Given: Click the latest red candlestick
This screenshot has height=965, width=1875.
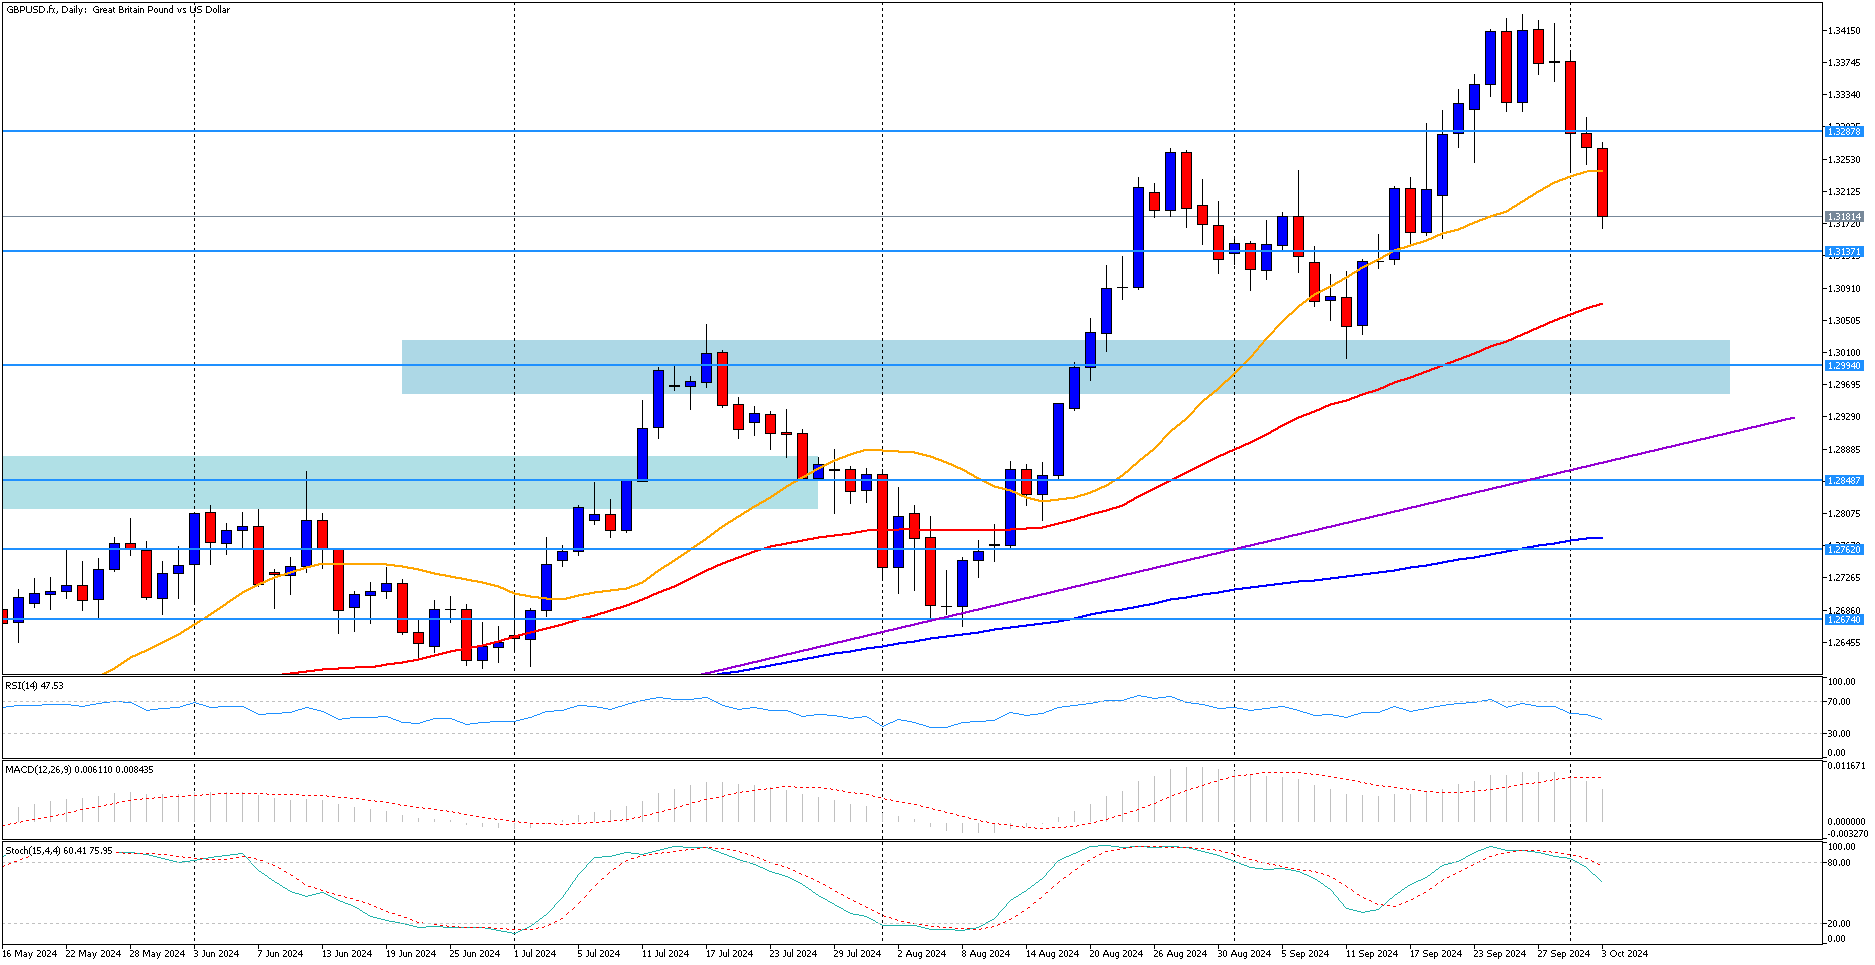Looking at the screenshot, I should (1602, 182).
